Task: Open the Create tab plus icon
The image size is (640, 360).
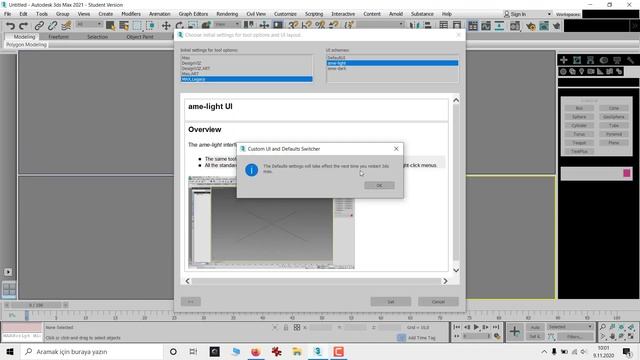Action: (x=564, y=60)
